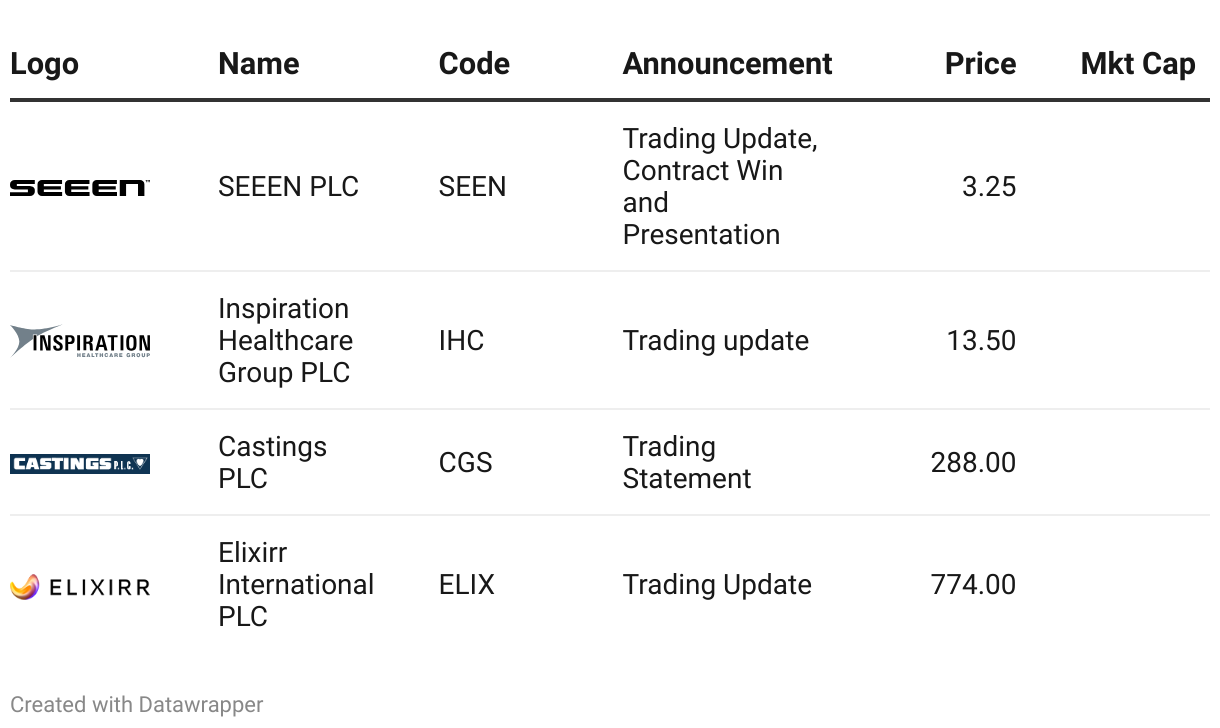Click the Castings P.L.C. logo
1220x728 pixels.
[x=80, y=463]
